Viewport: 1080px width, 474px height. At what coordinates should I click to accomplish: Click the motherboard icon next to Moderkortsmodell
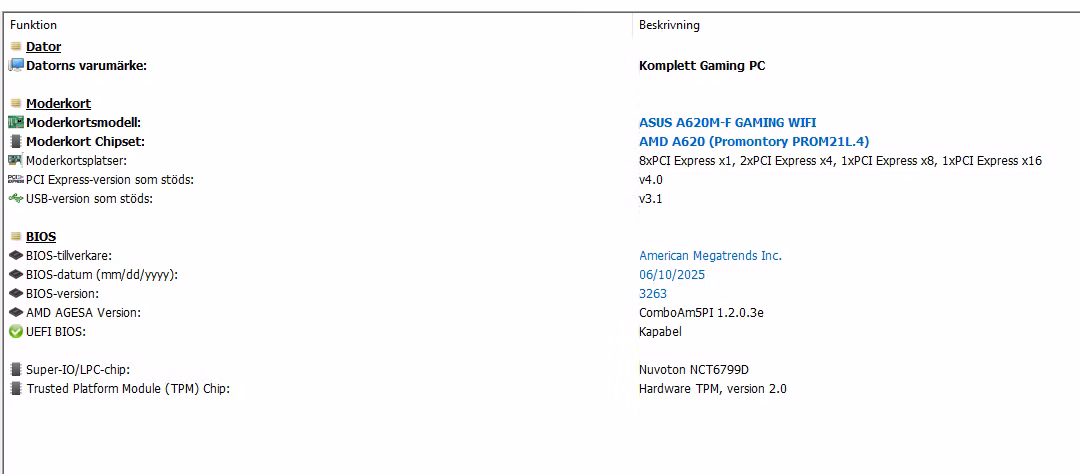16,123
